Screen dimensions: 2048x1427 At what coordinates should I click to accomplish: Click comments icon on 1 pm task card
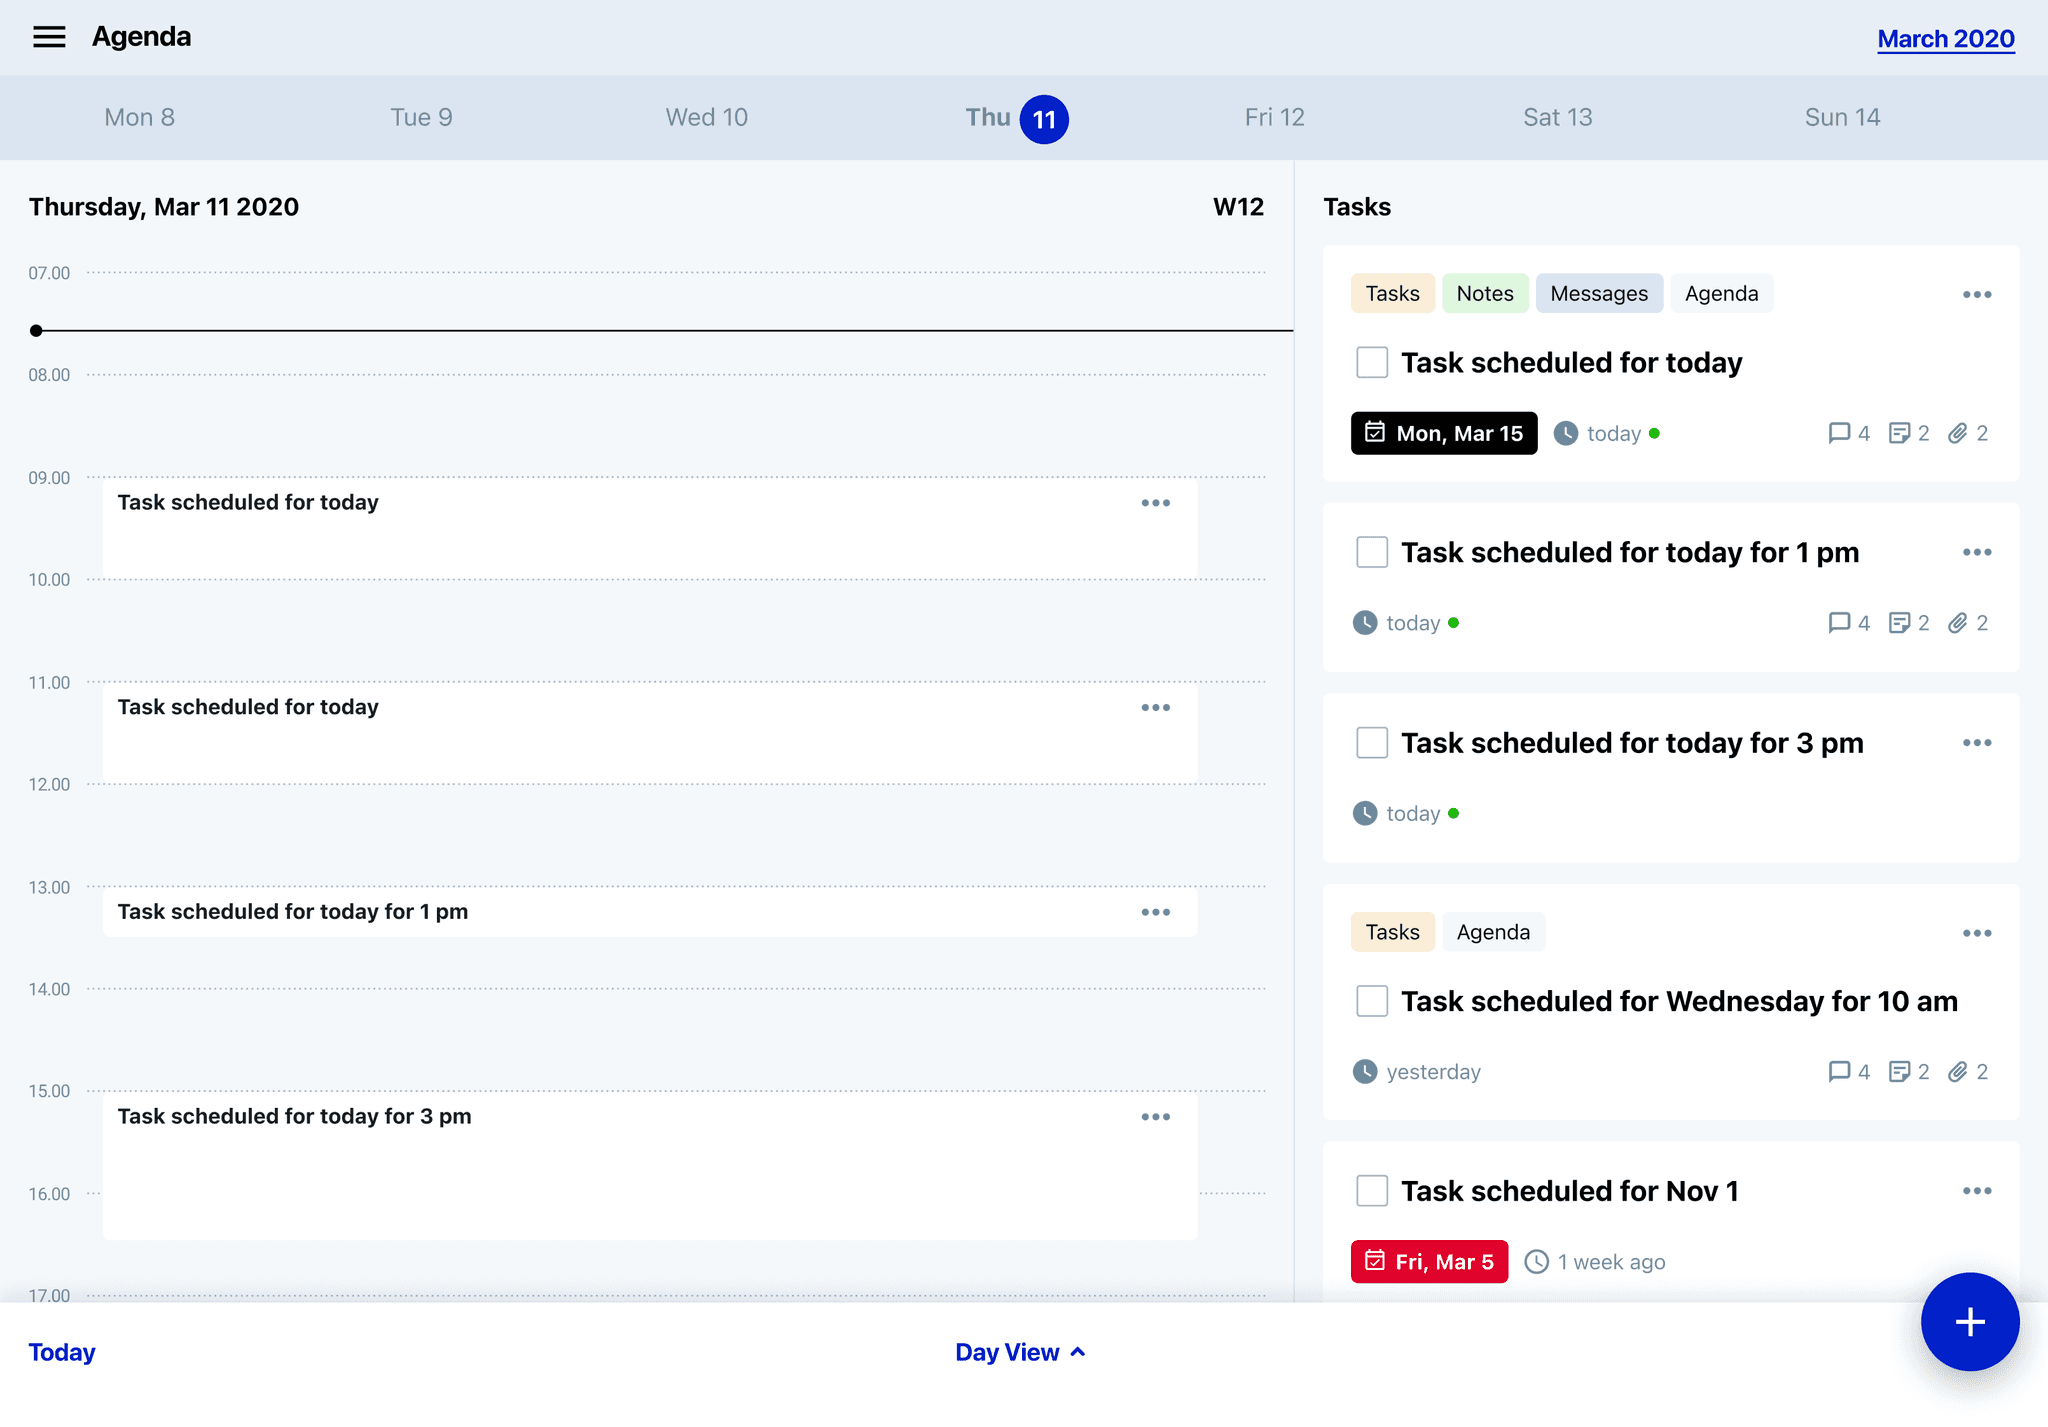pos(1838,623)
